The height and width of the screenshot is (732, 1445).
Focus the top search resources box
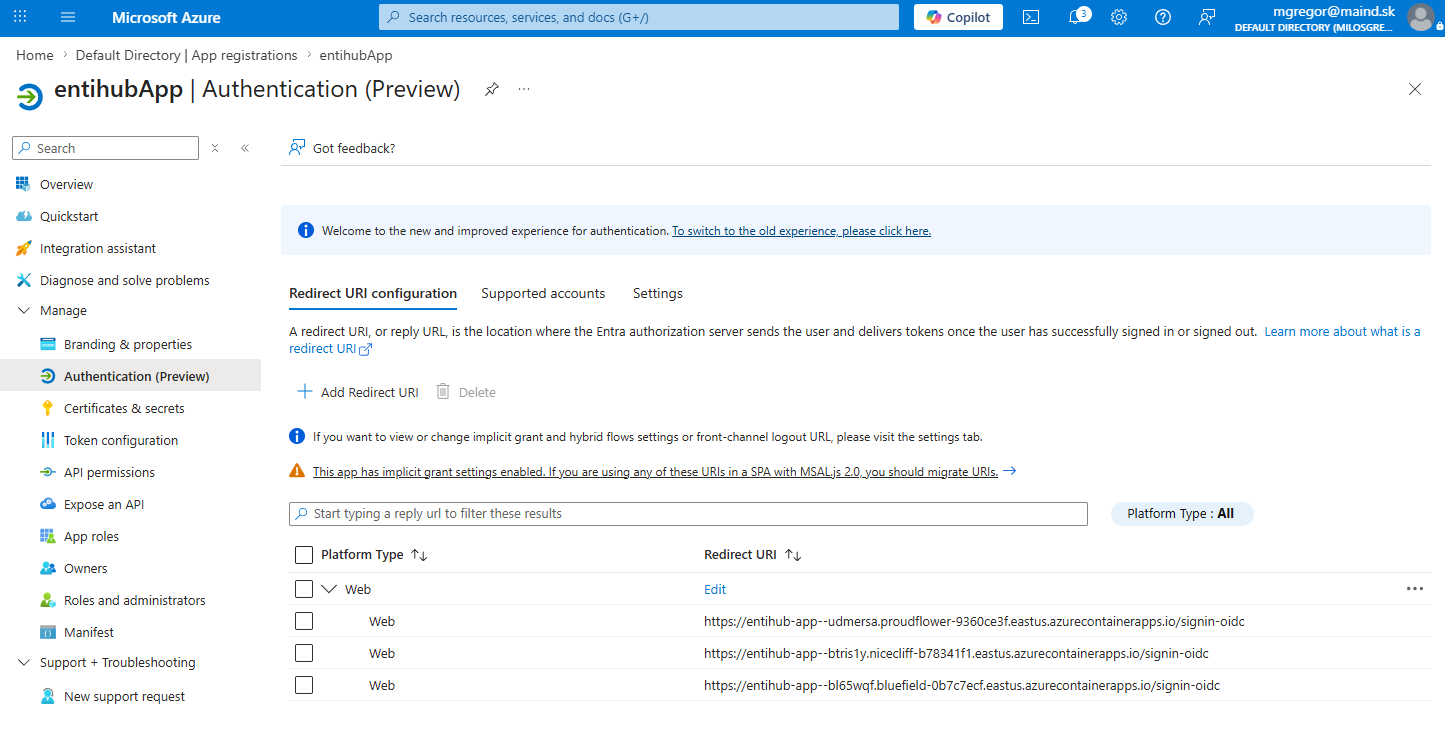pyautogui.click(x=639, y=17)
